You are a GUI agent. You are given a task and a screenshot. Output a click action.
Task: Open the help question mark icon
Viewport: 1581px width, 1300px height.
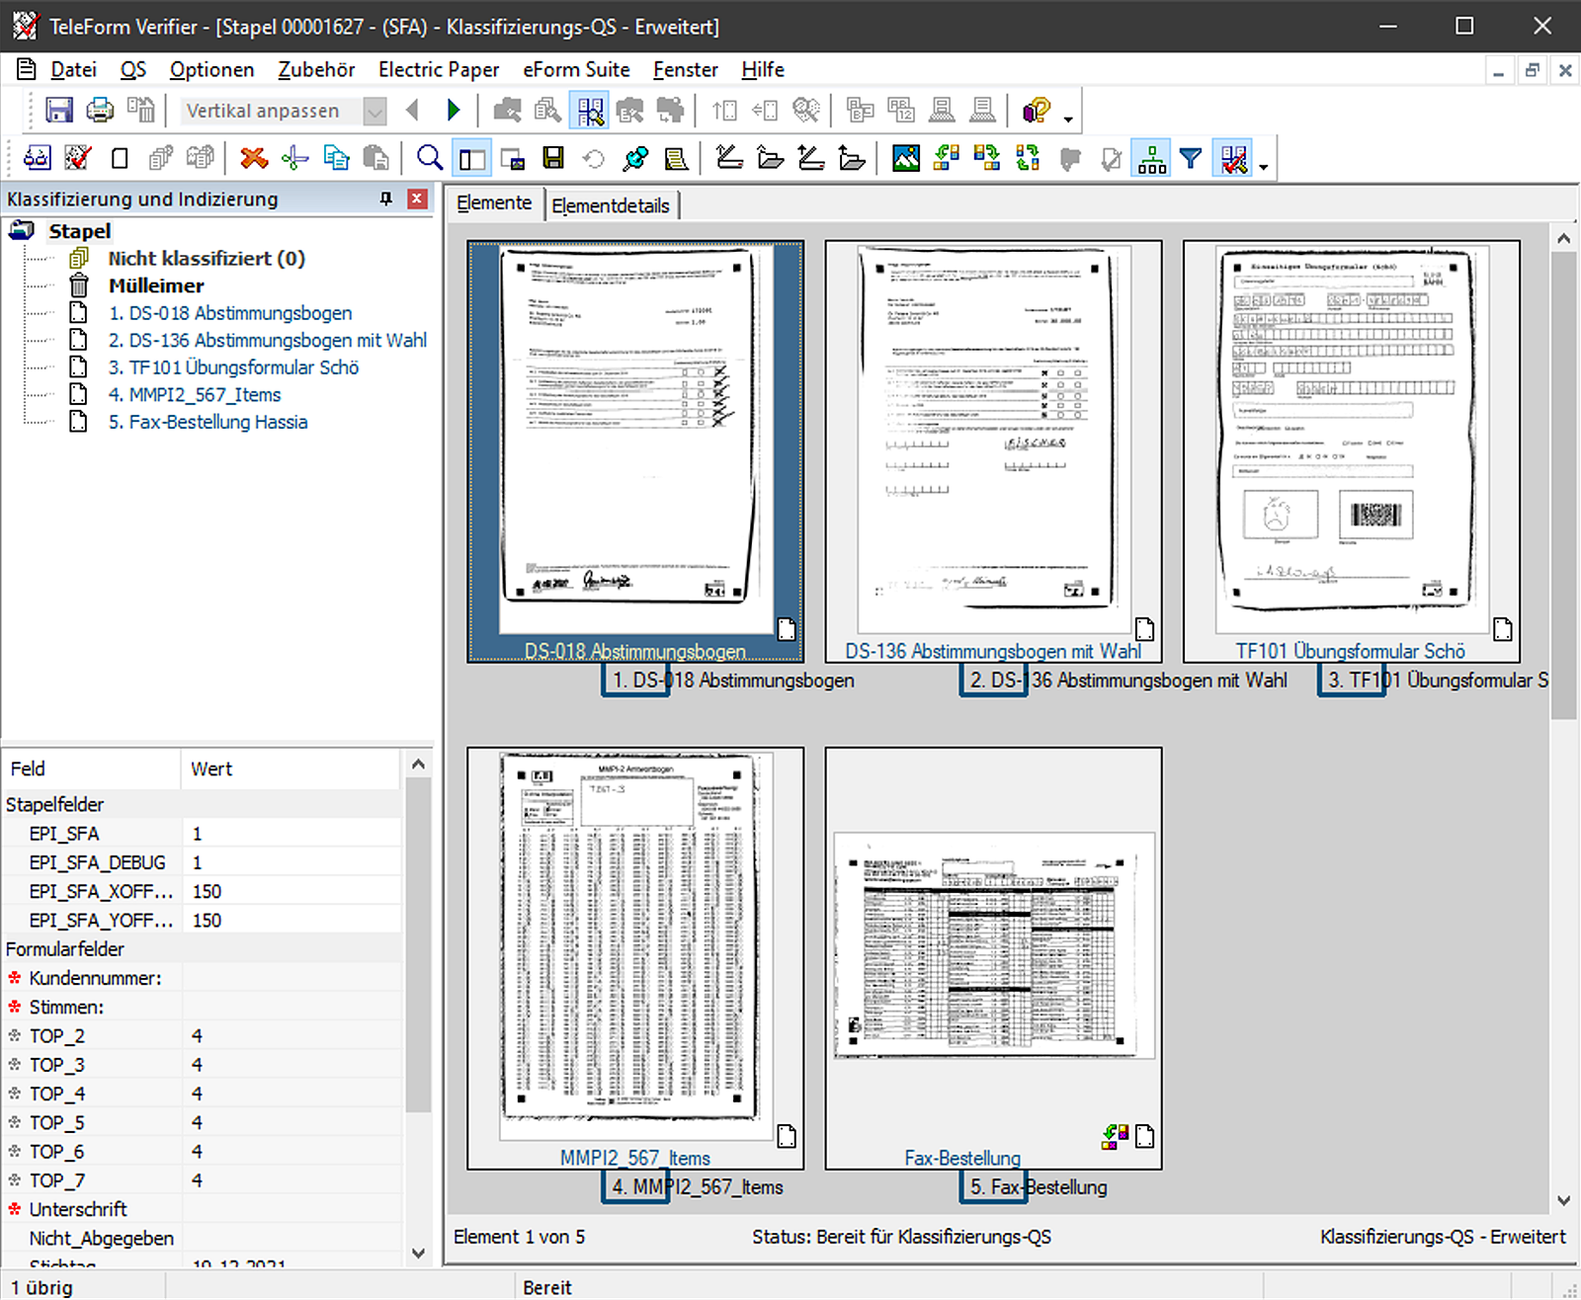[x=1036, y=110]
